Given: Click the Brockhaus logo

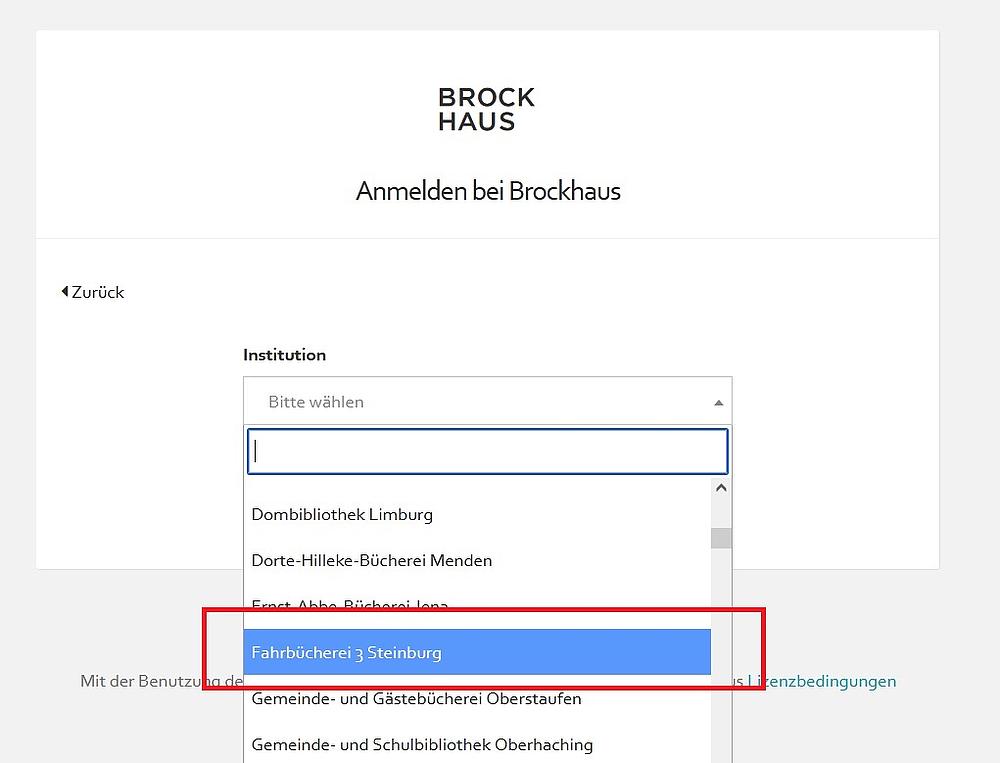Looking at the screenshot, I should pyautogui.click(x=487, y=109).
